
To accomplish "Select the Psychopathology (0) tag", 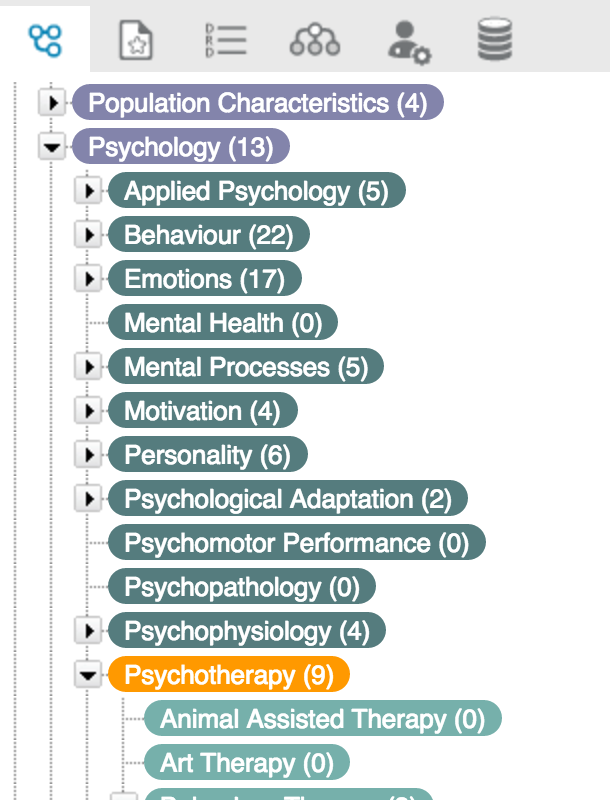I will (242, 587).
